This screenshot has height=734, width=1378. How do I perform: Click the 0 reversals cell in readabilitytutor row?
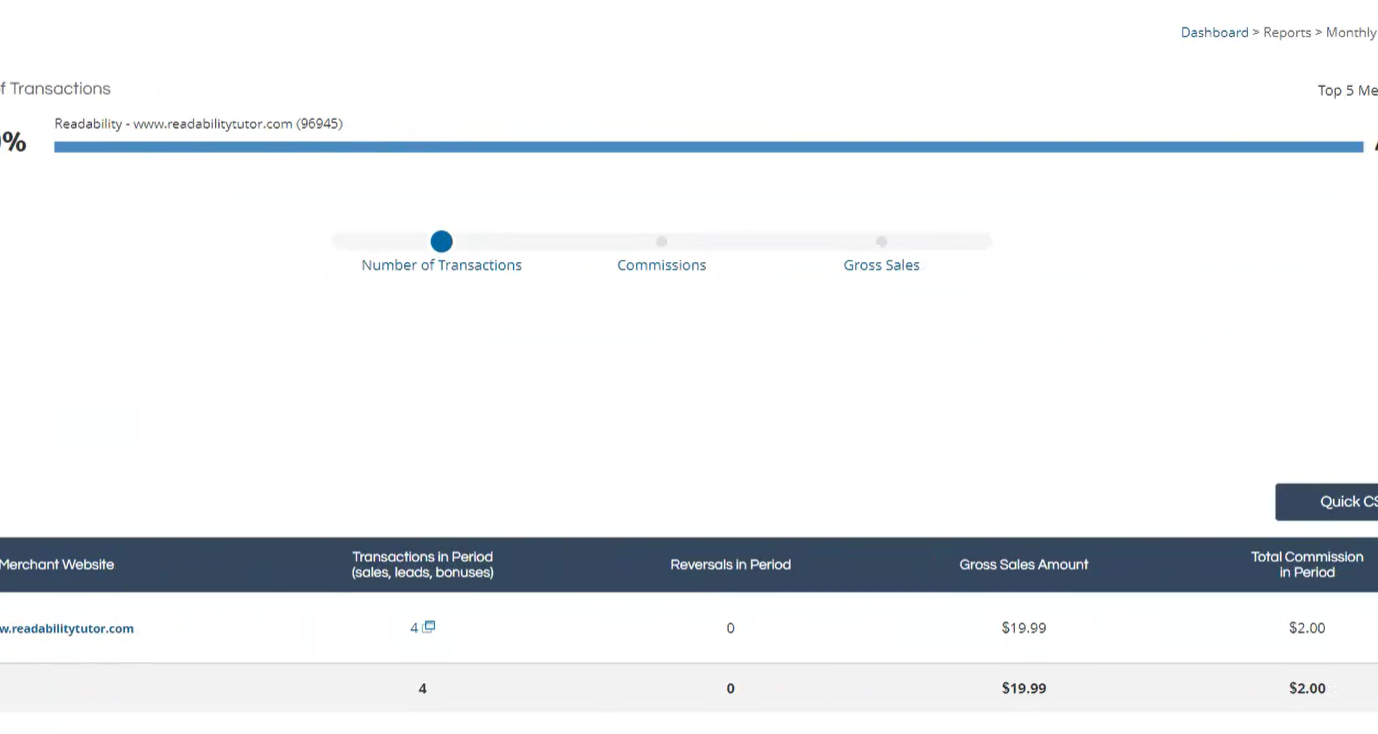pyautogui.click(x=730, y=628)
